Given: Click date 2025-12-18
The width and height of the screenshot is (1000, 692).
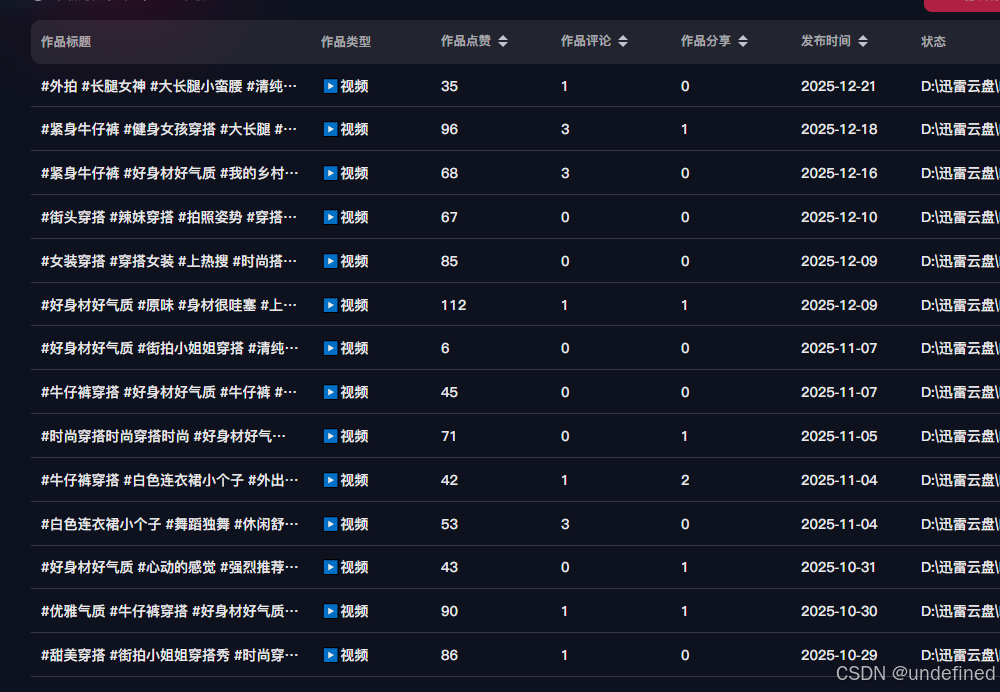Looking at the screenshot, I should pyautogui.click(x=839, y=129).
